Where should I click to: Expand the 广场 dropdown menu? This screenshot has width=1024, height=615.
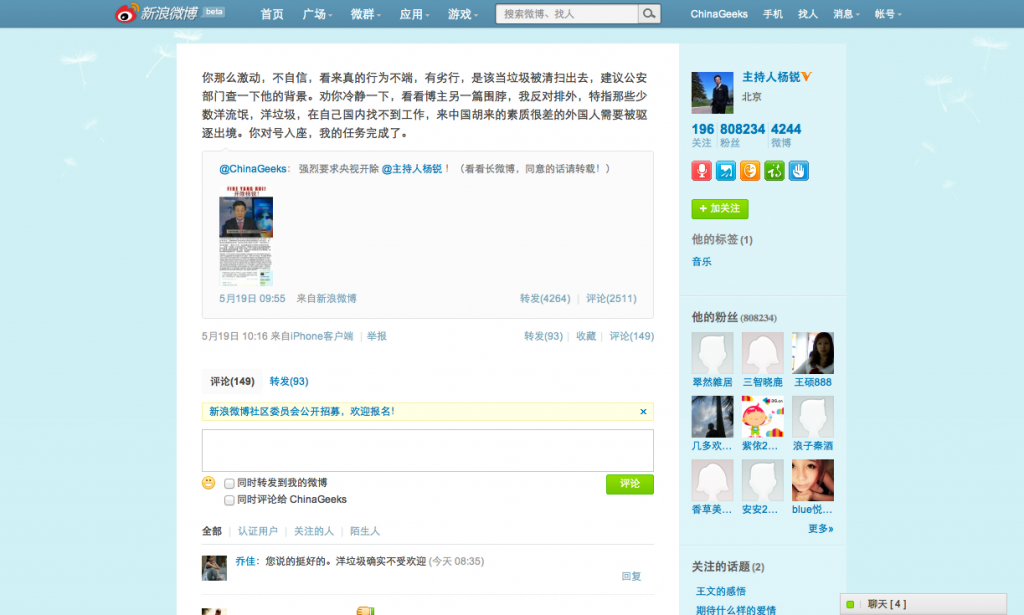(x=318, y=14)
